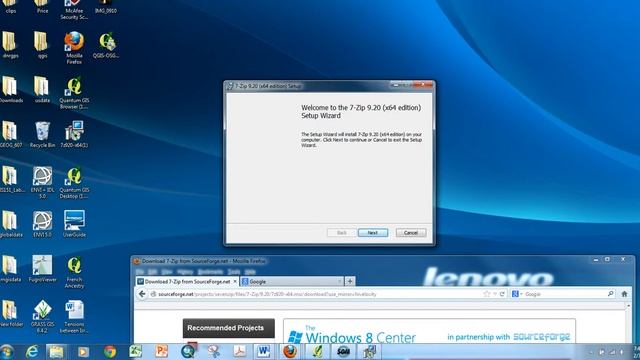
Task: Open the usdata folder on desktop
Action: (x=42, y=89)
